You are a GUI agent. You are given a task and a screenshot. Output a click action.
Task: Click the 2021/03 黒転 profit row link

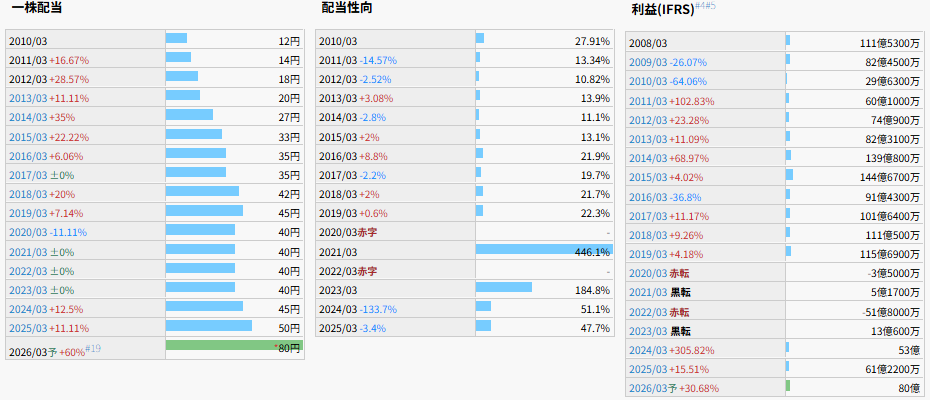coord(647,293)
